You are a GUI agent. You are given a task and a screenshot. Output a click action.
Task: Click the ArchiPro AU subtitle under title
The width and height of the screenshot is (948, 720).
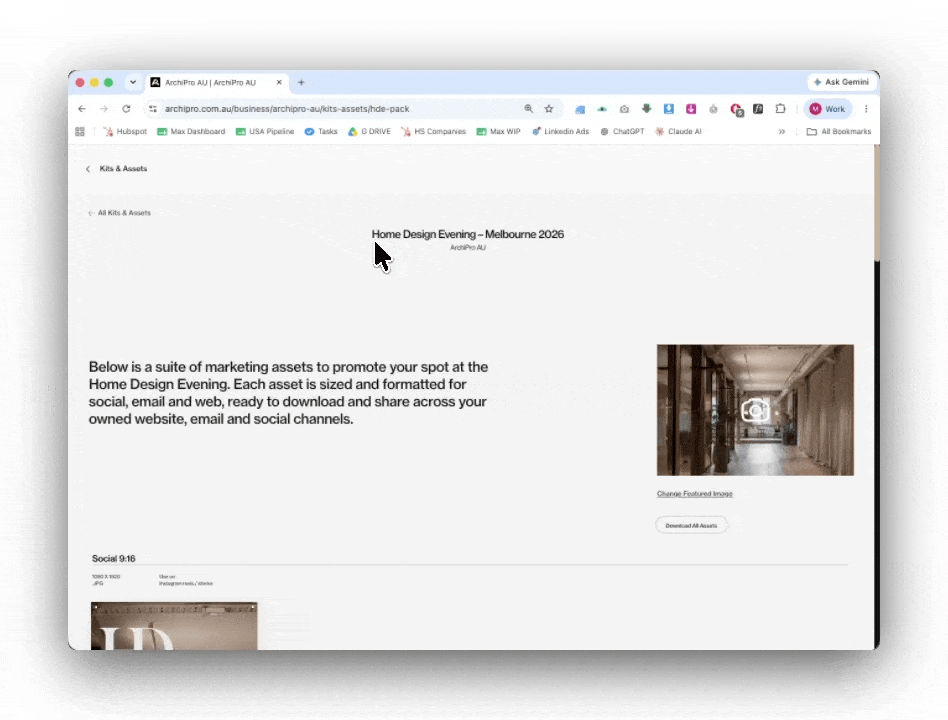point(467,247)
